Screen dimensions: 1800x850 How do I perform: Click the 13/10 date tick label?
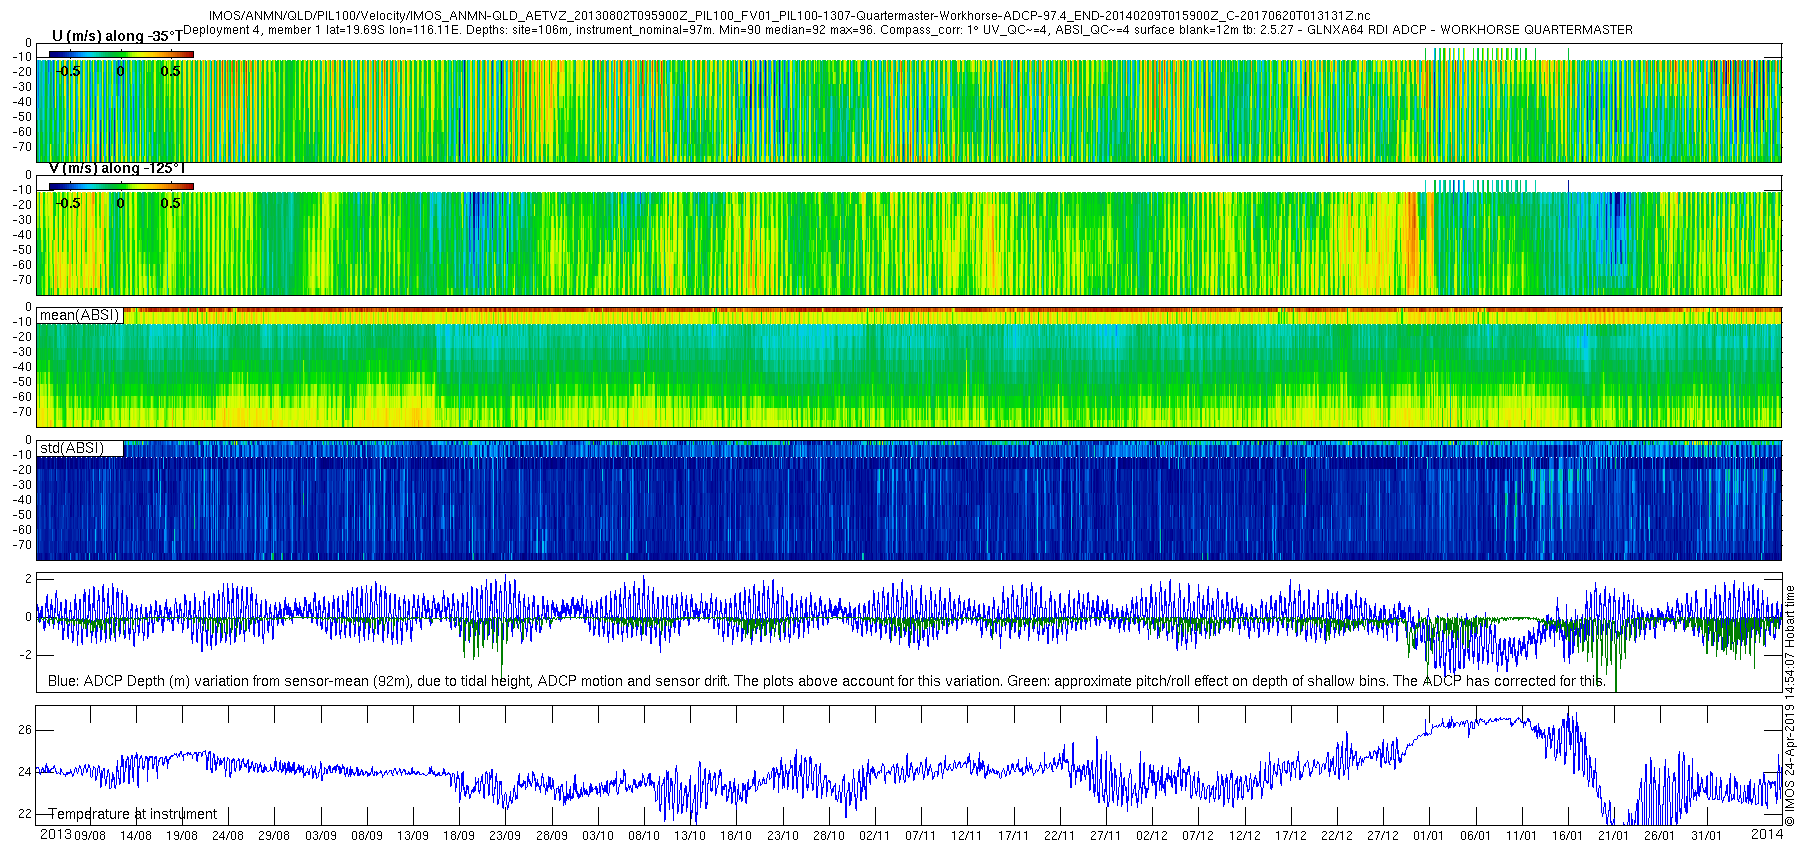[x=690, y=836]
